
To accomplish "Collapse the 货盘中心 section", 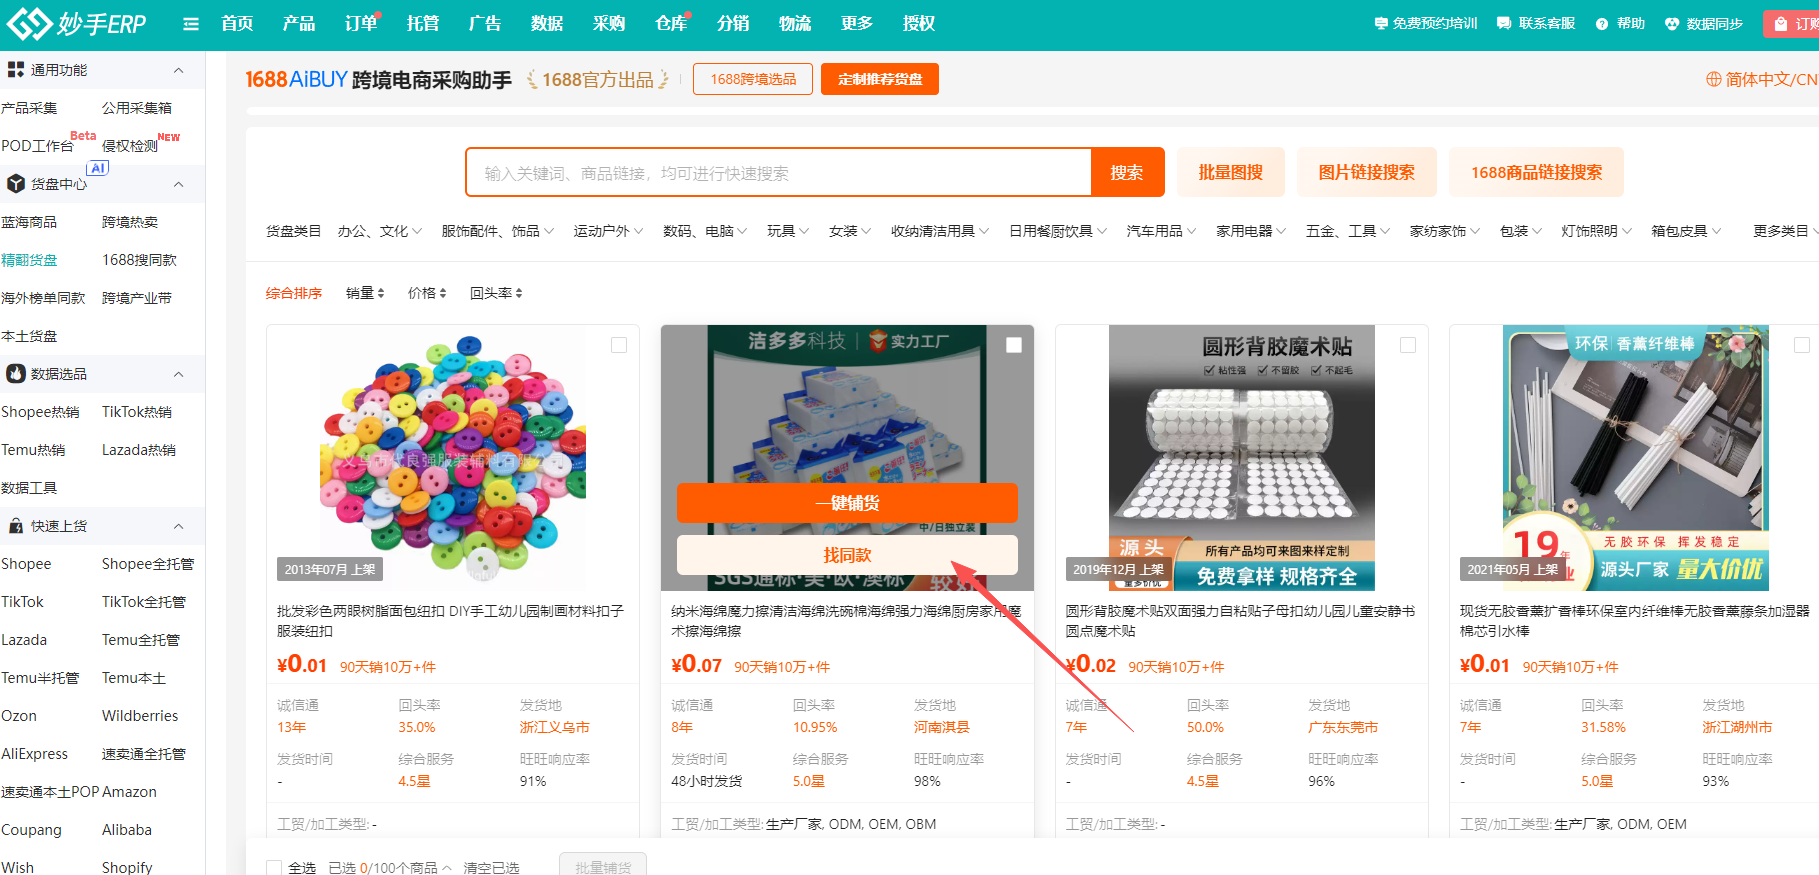I will pos(179,184).
